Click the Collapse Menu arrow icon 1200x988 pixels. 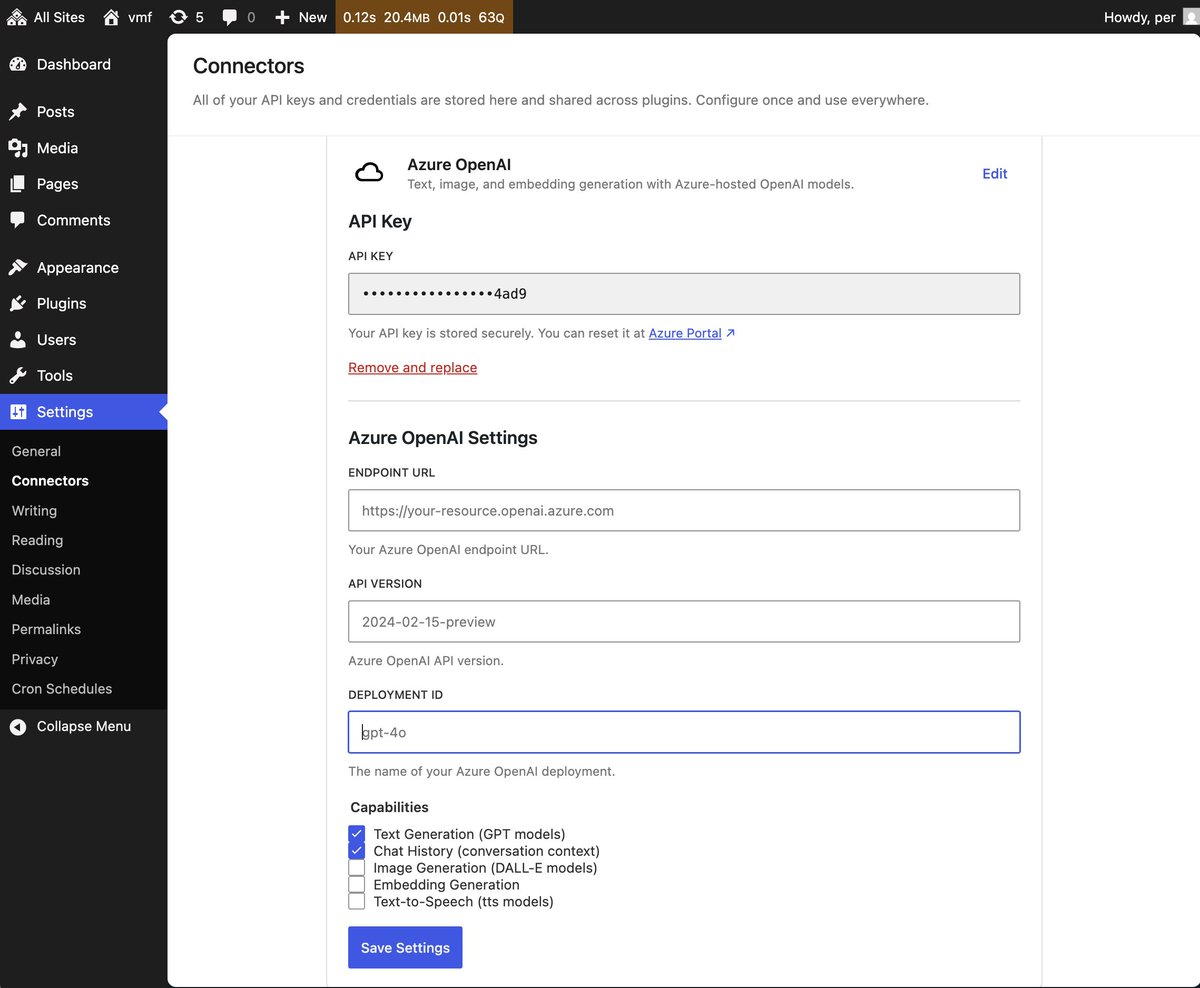click(18, 727)
